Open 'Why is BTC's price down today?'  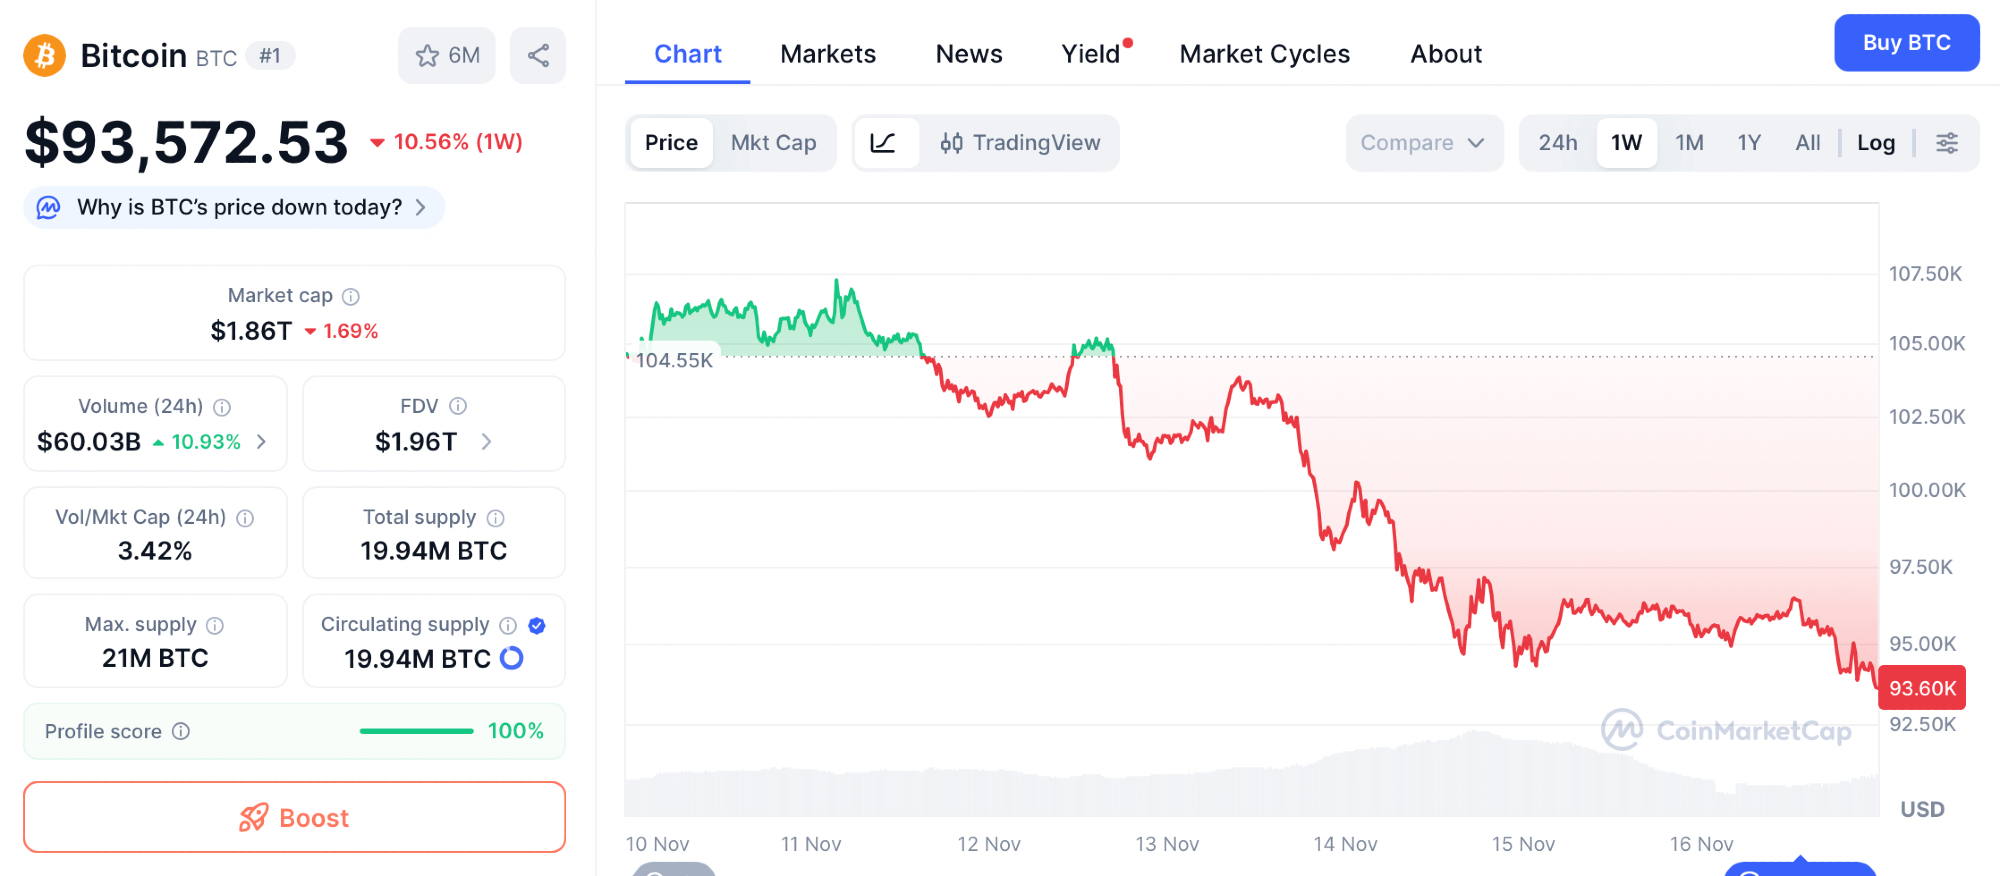[240, 207]
